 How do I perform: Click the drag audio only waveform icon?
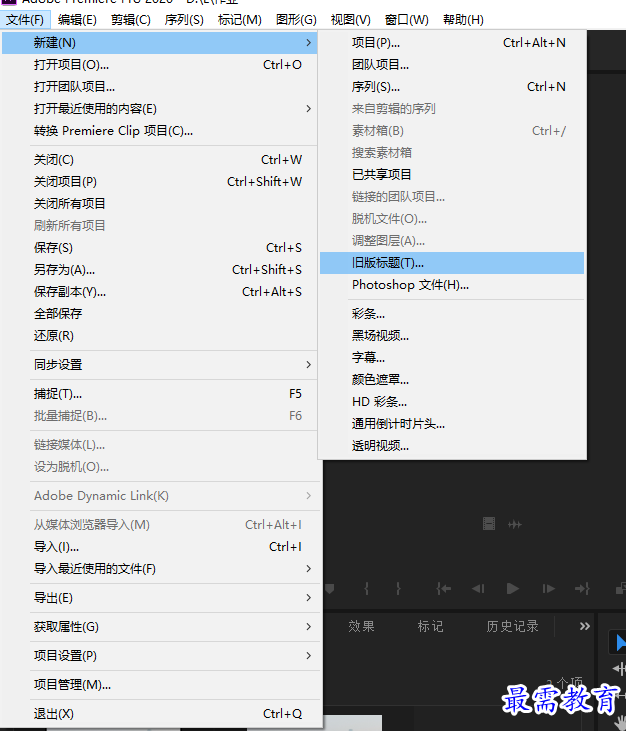click(515, 524)
